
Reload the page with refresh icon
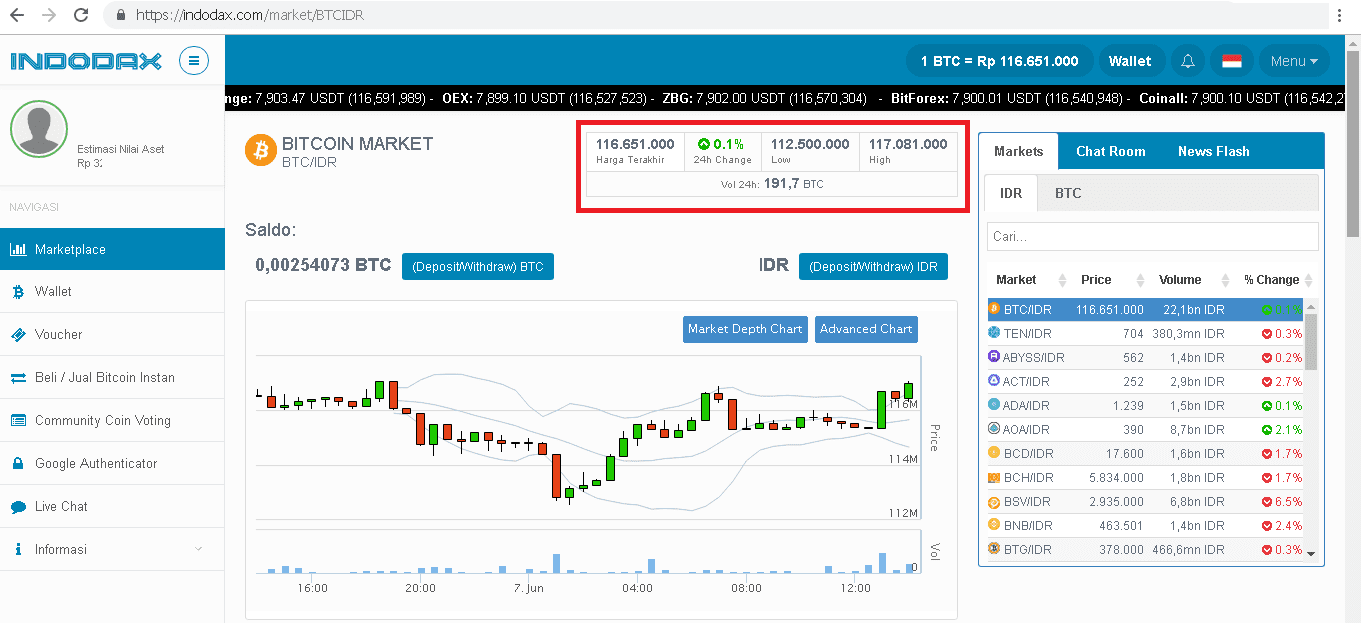point(83,15)
